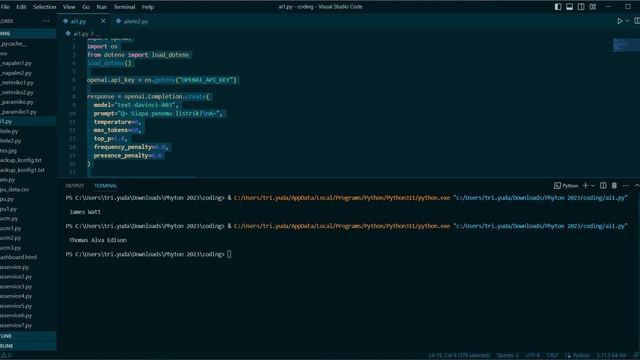Create a new terminal with plus icon

click(585, 186)
